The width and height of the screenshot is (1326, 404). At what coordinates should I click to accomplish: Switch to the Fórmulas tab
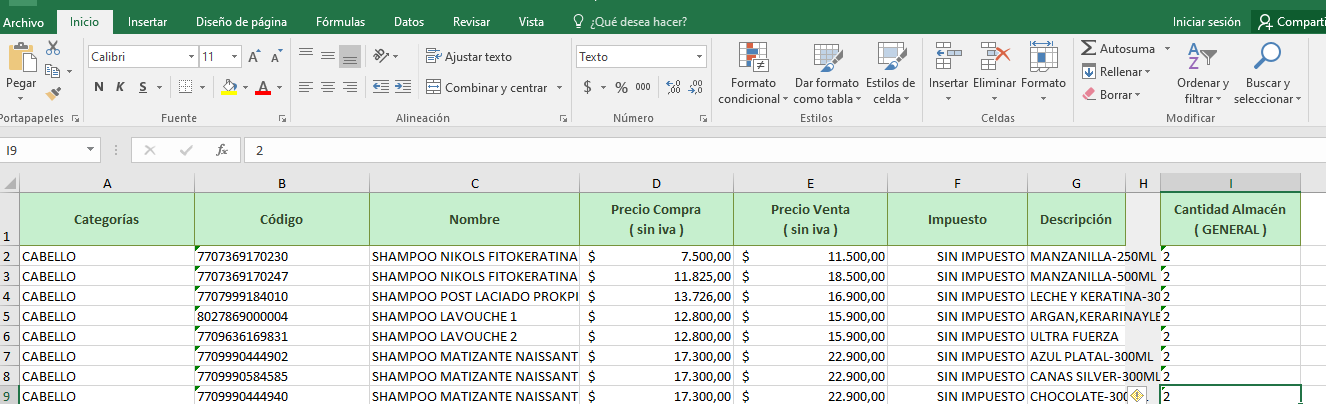pyautogui.click(x=340, y=22)
